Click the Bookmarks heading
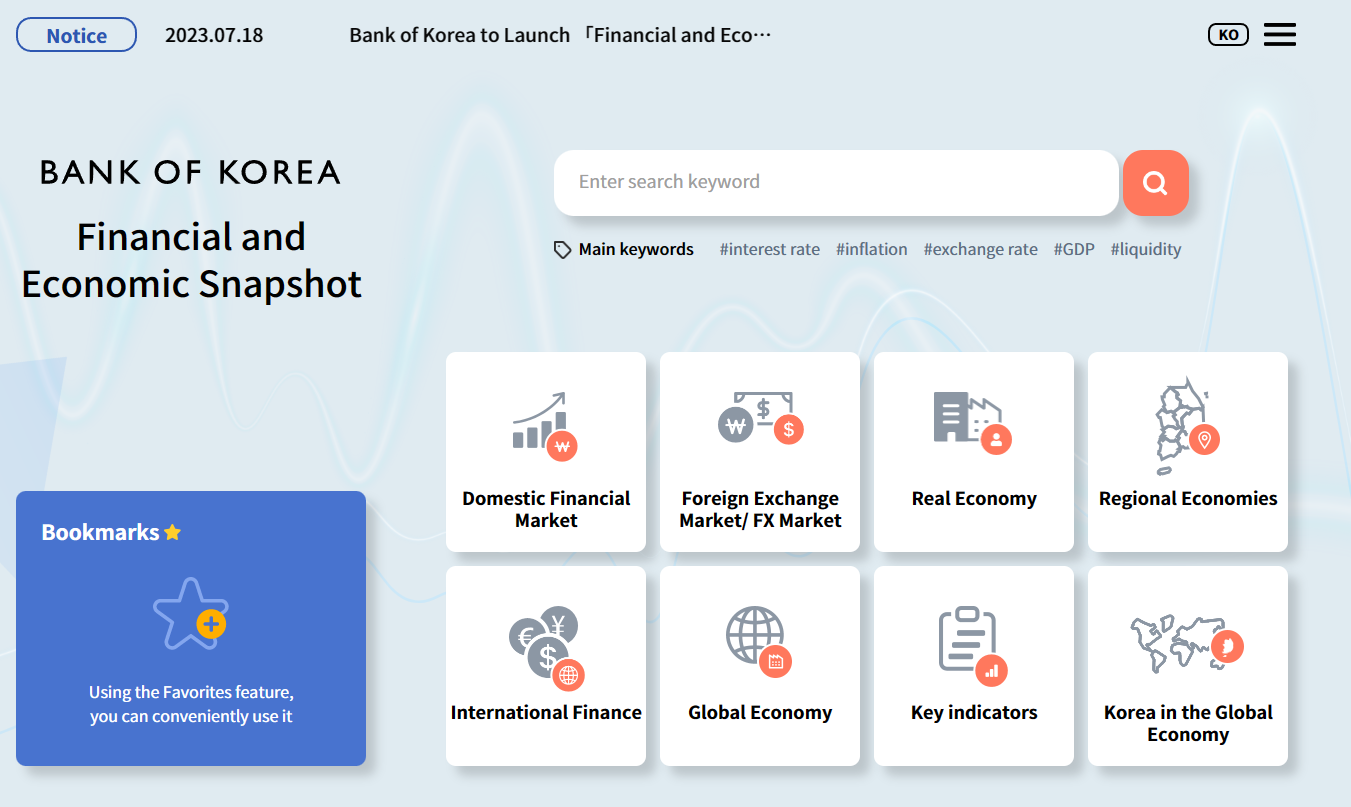The image size is (1351, 807). click(x=100, y=532)
